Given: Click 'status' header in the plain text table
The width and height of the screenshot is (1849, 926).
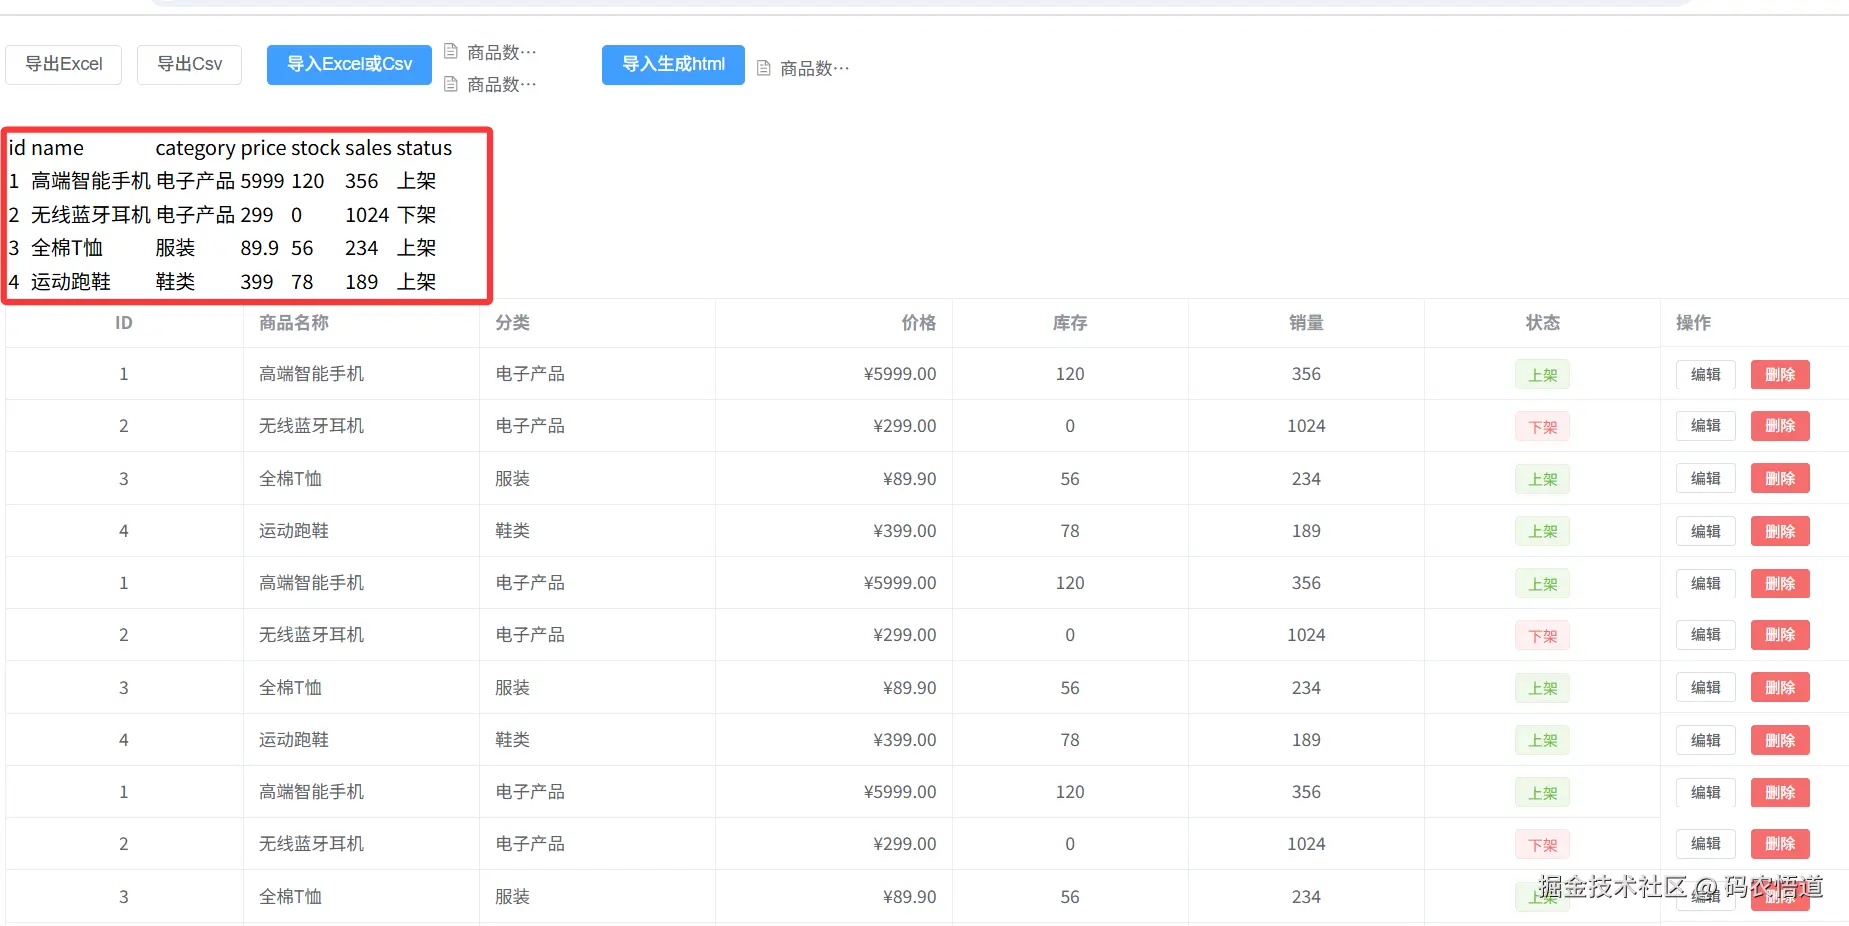Looking at the screenshot, I should pos(425,148).
